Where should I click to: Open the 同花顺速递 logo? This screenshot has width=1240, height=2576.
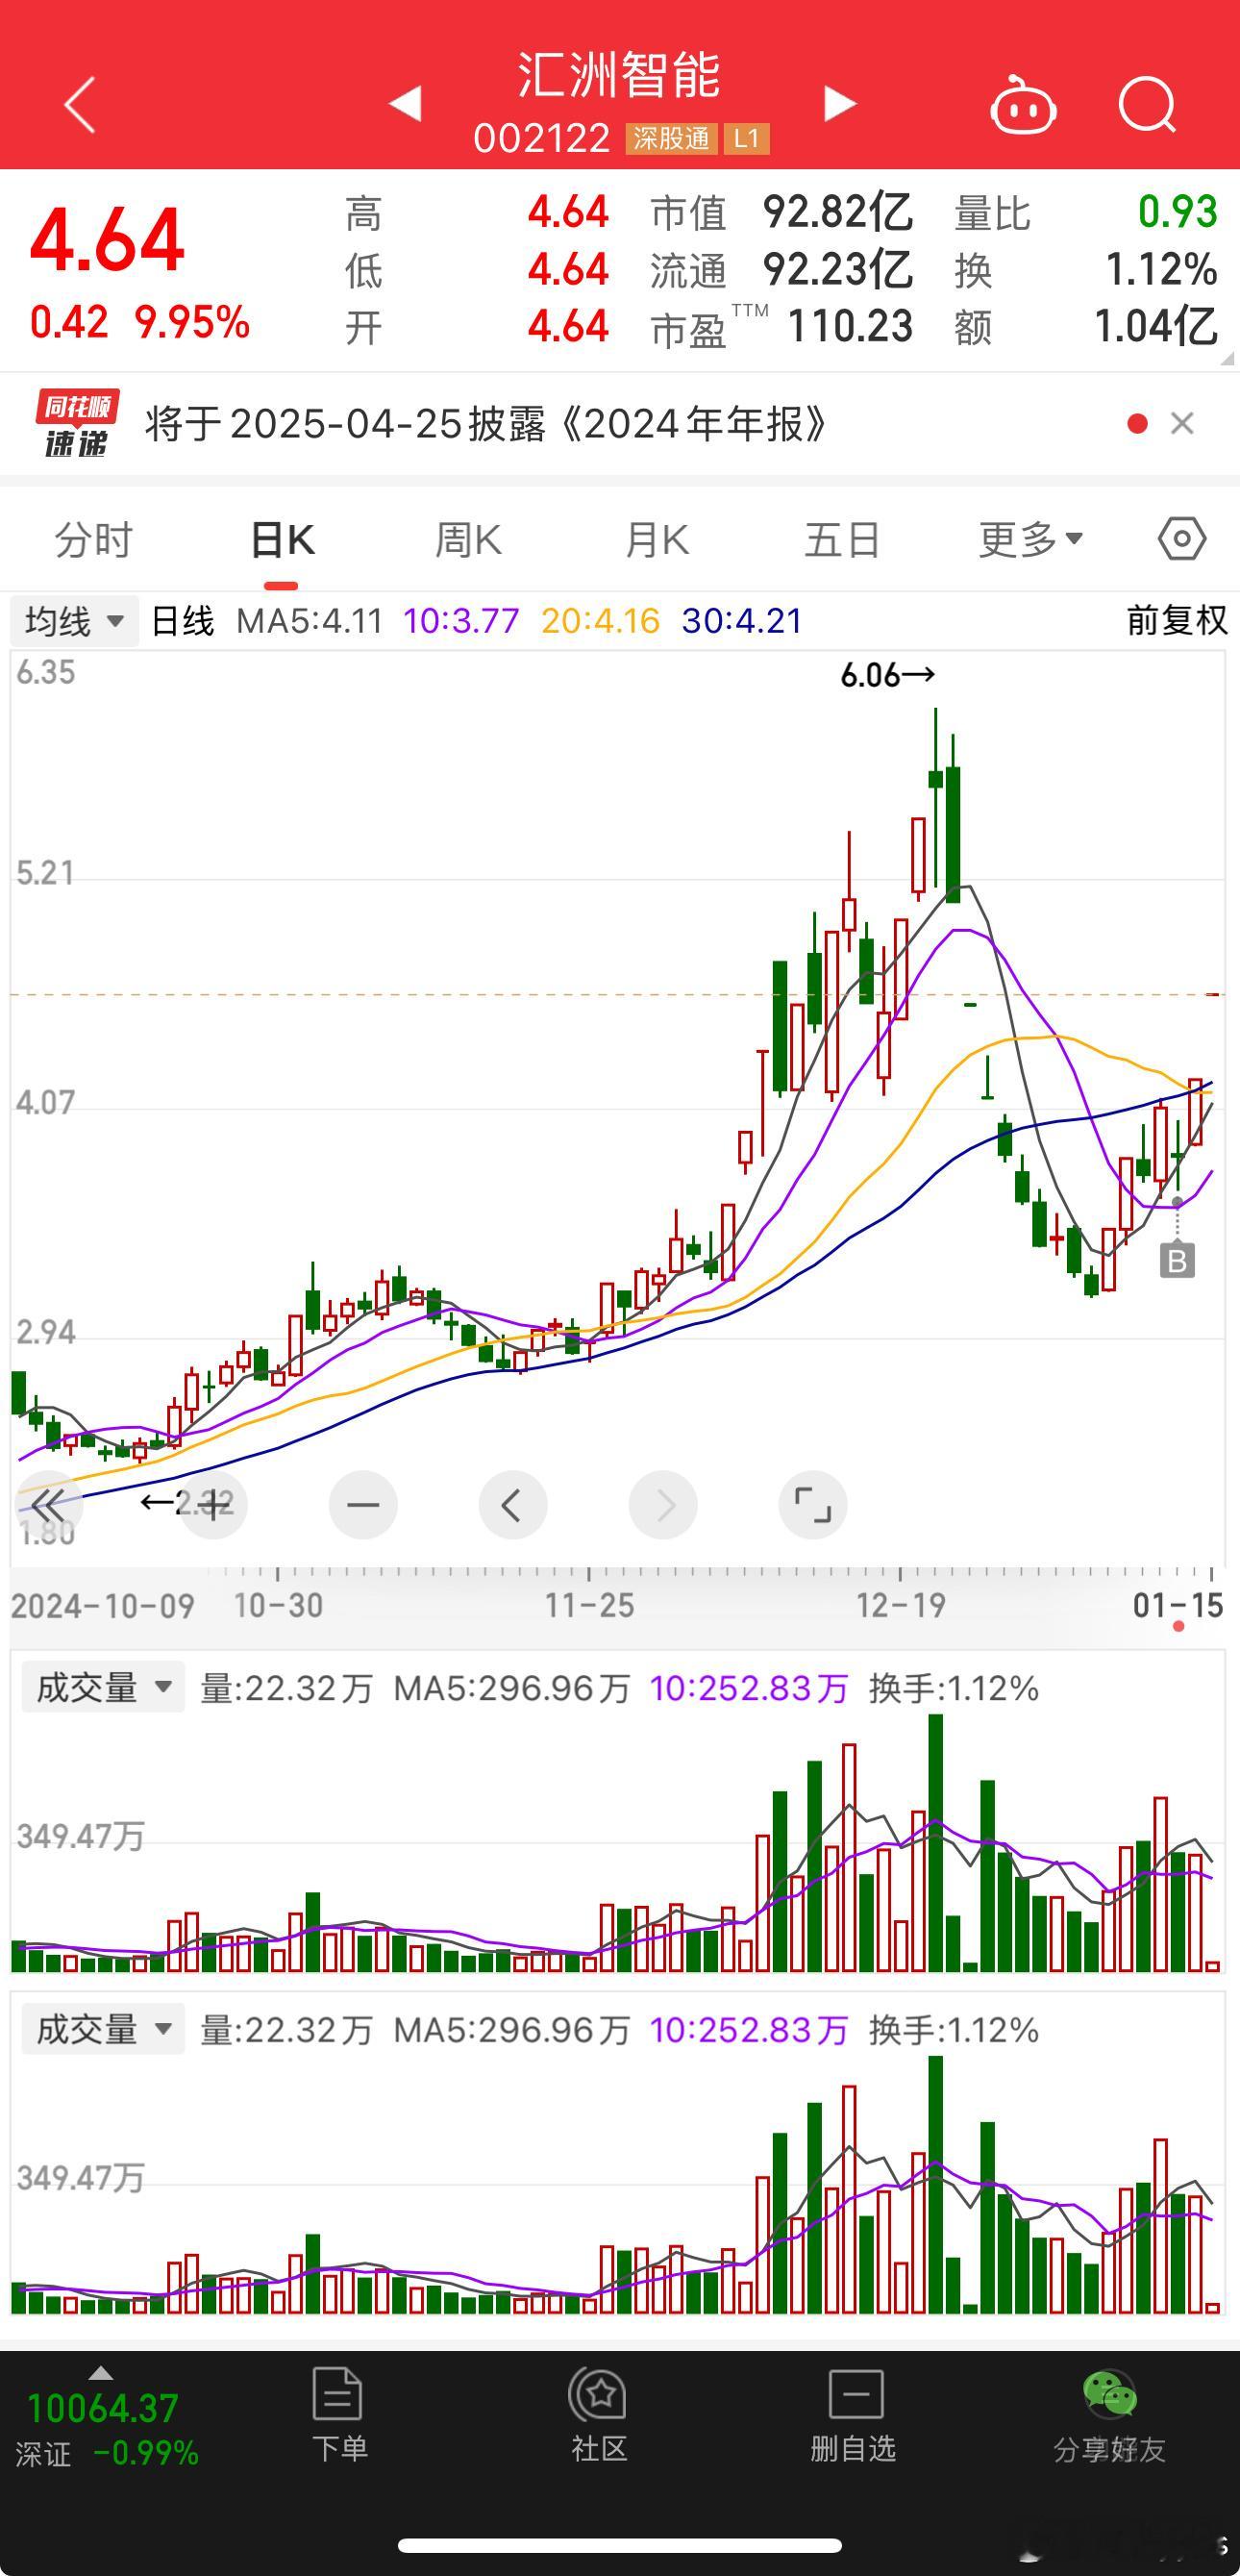click(x=77, y=423)
